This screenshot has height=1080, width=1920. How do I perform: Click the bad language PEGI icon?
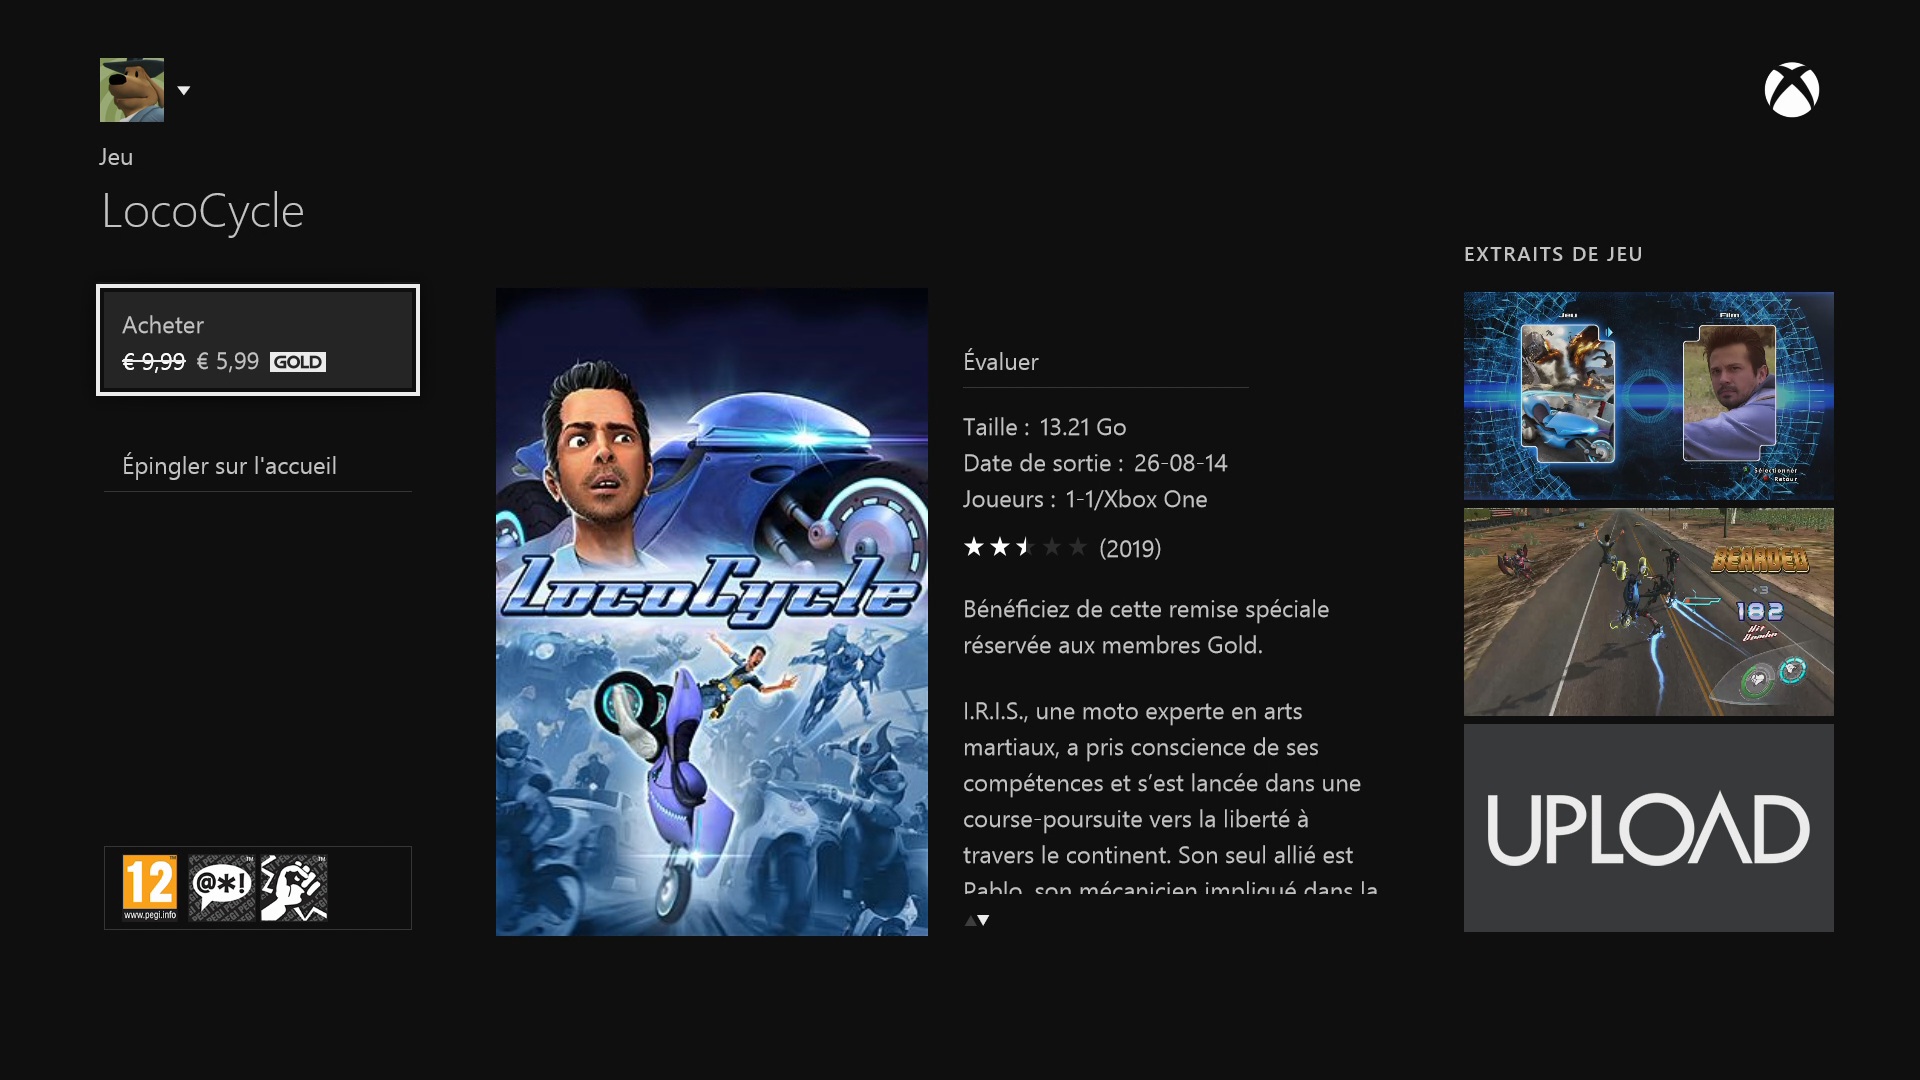pos(222,888)
